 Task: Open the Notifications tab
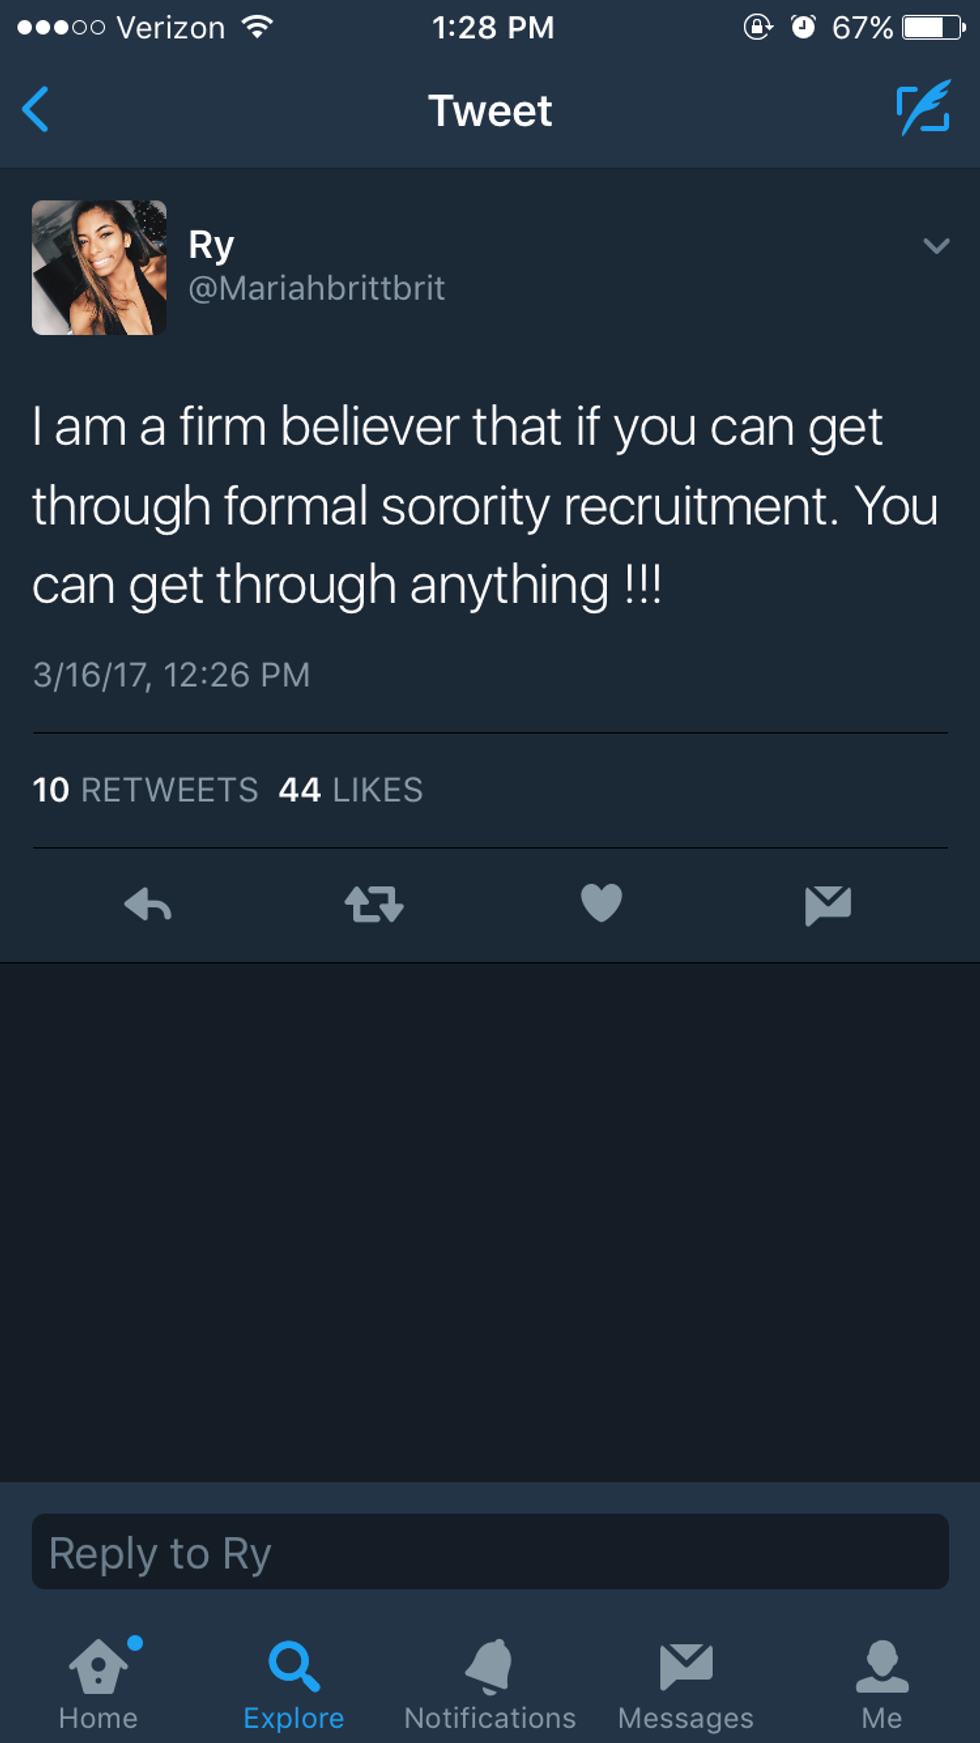click(x=490, y=1685)
